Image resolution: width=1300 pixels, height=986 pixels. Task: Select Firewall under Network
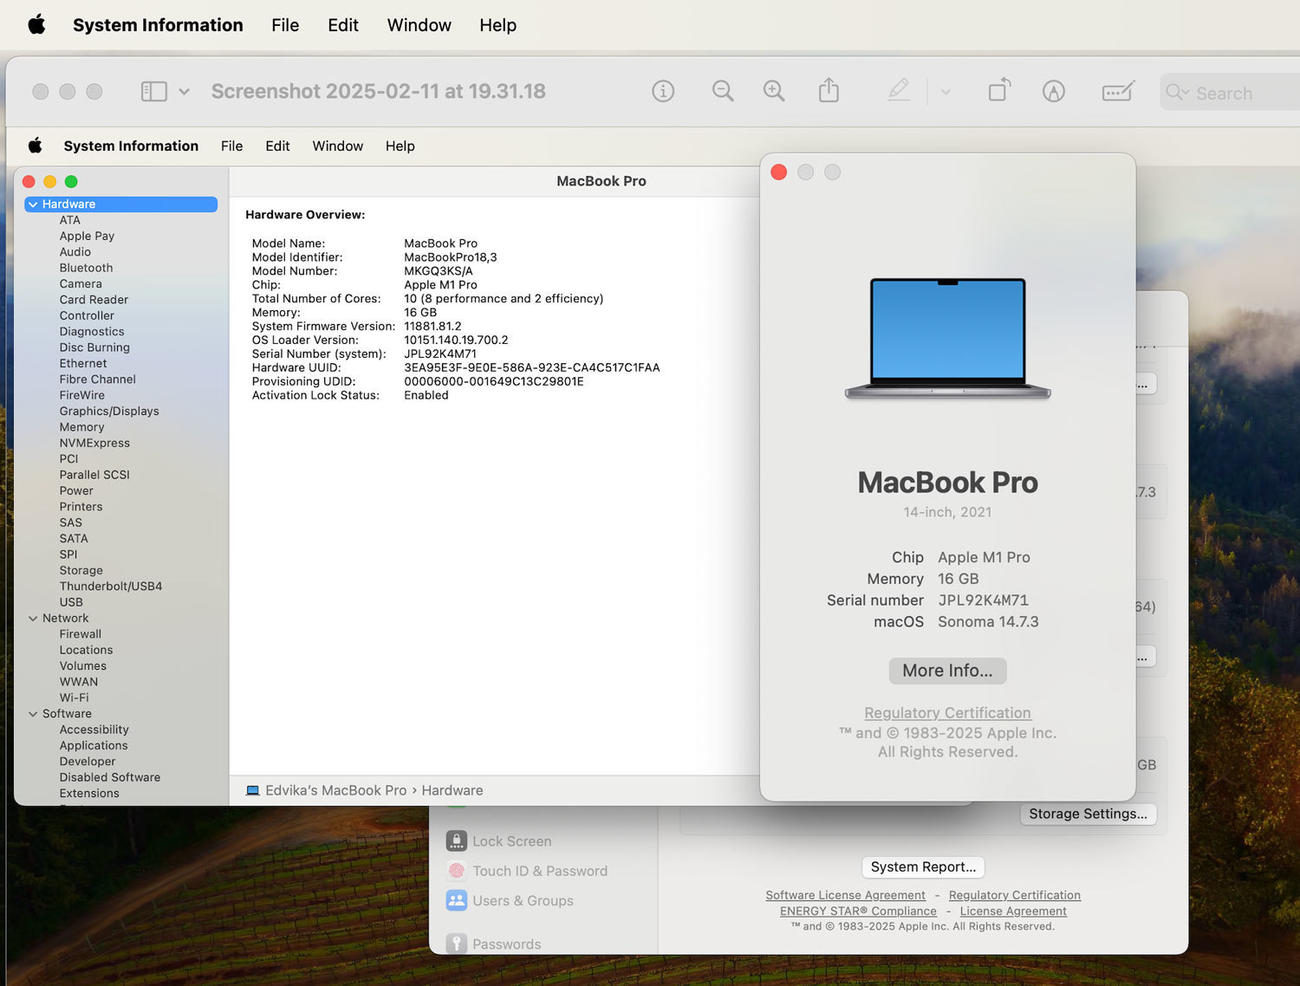[80, 634]
